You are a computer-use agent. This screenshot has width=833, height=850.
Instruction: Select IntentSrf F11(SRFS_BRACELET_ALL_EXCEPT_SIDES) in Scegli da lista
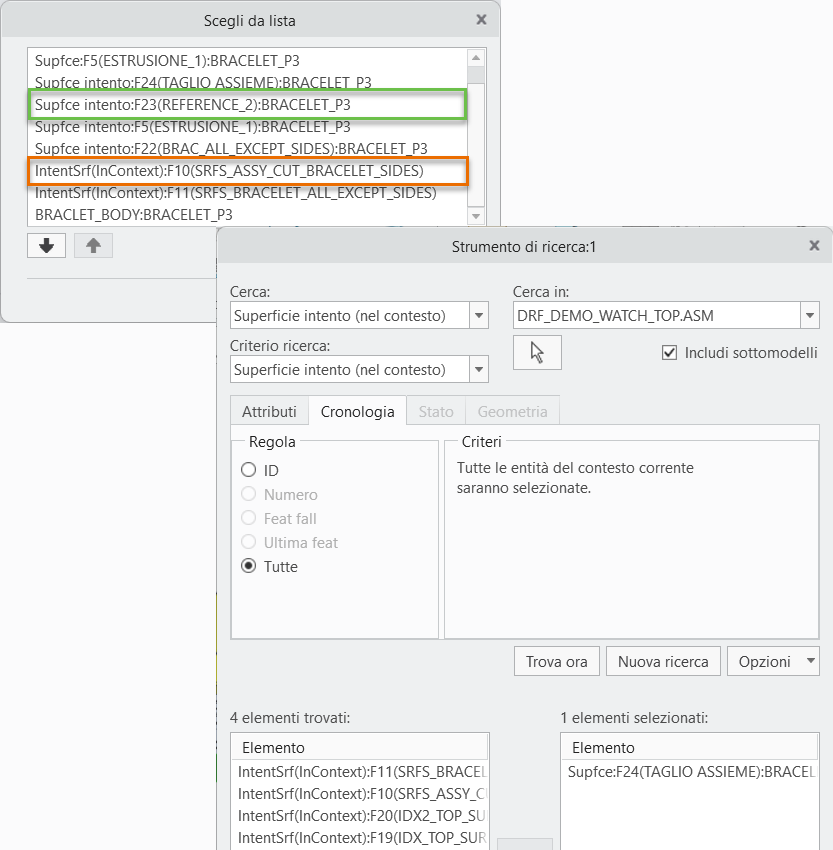pyautogui.click(x=248, y=193)
